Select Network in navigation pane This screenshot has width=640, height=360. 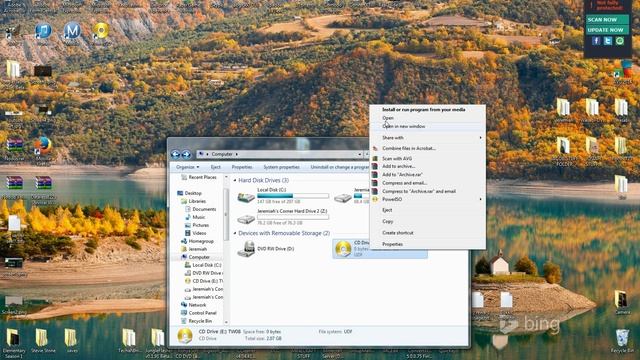coord(197,305)
